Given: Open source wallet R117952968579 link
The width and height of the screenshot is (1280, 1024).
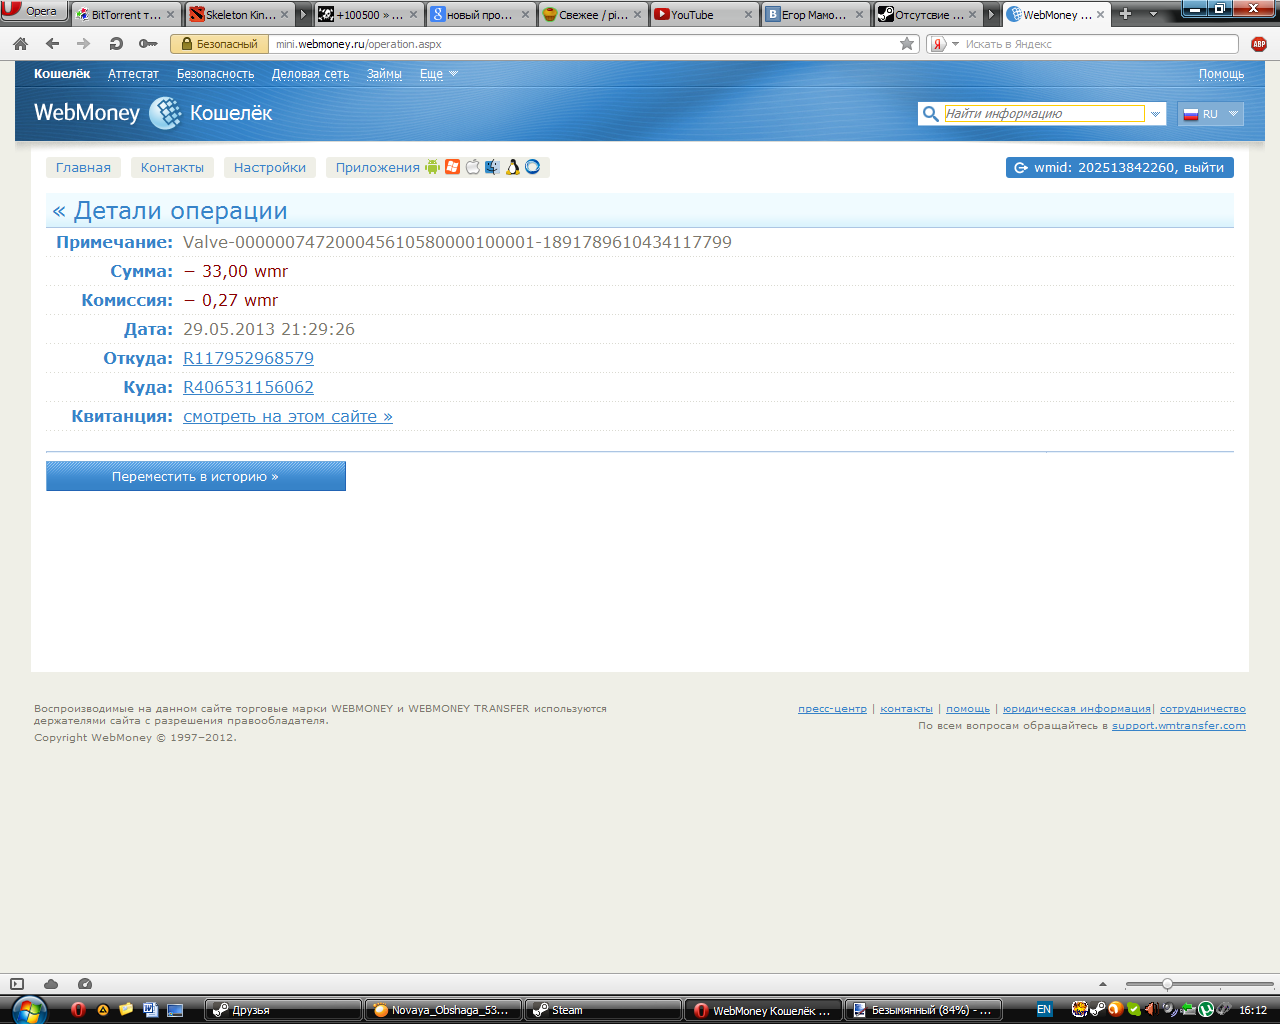Looking at the screenshot, I should 248,358.
